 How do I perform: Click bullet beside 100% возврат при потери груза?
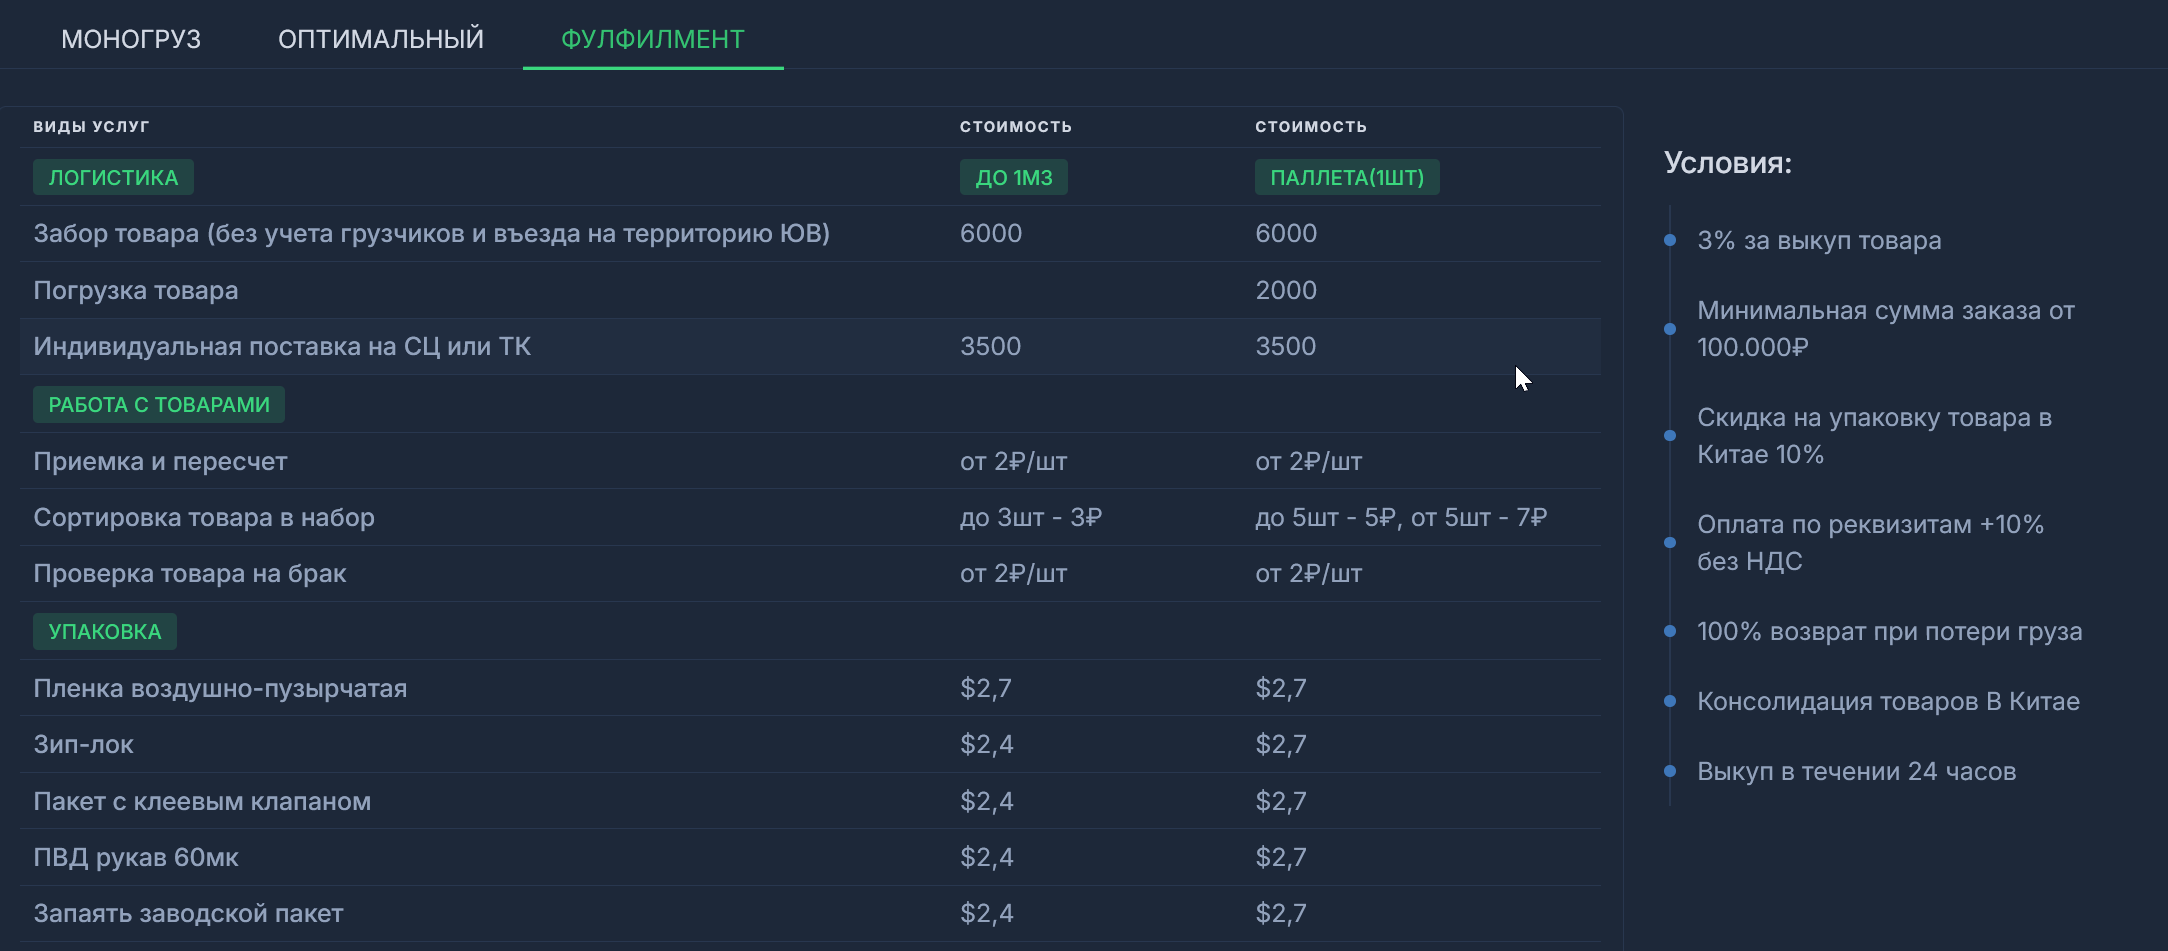[1670, 631]
